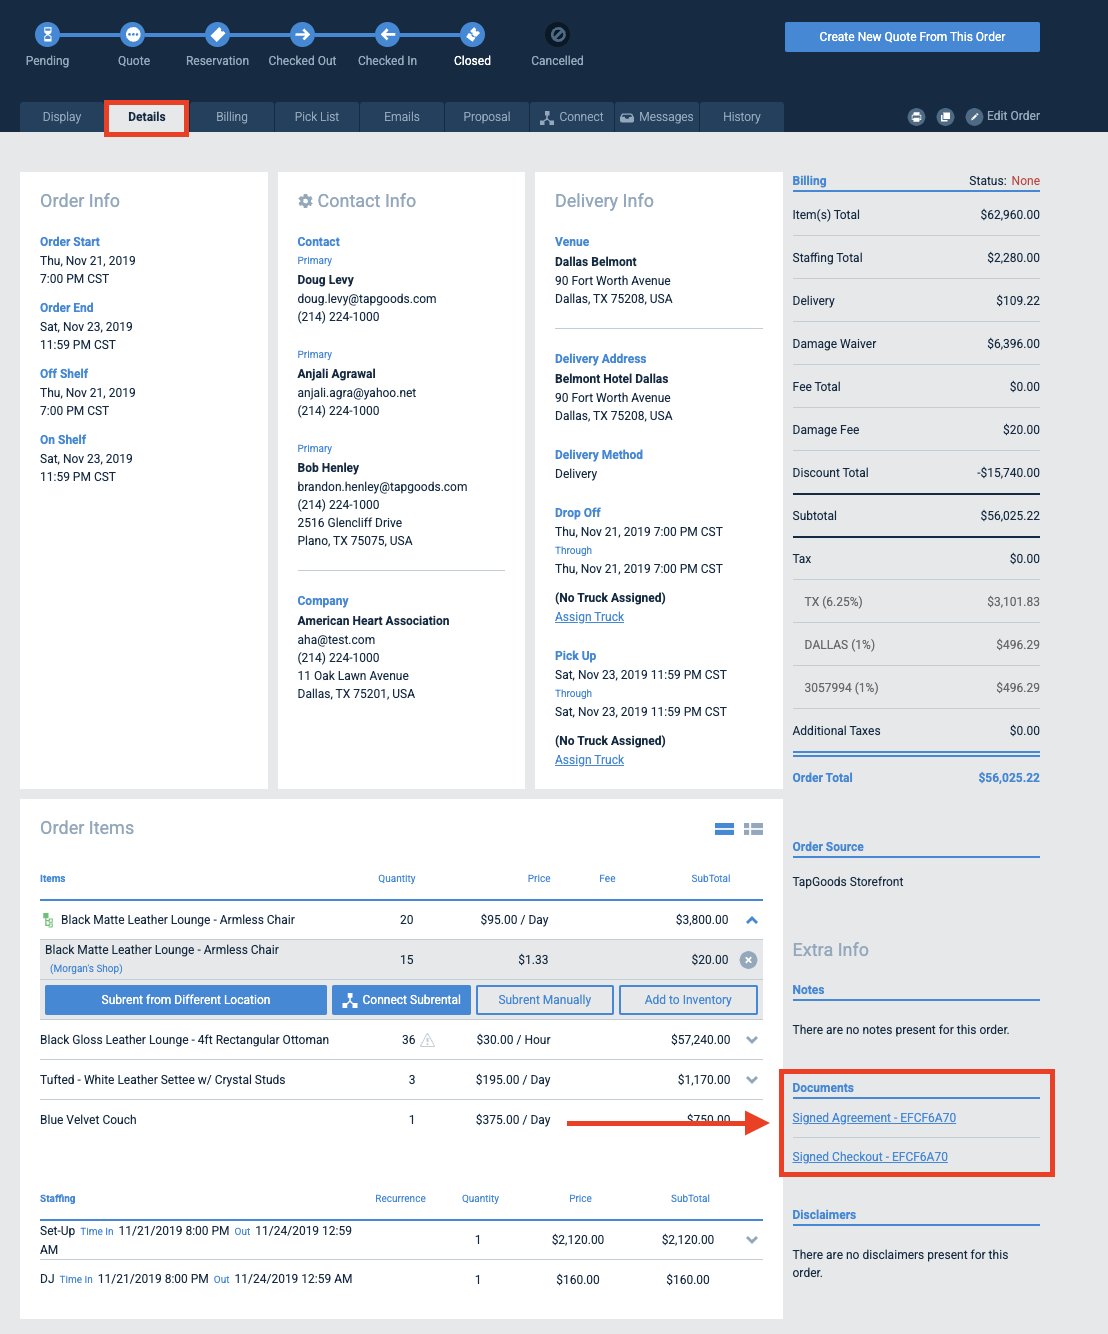
Task: Select the Edit Order pencil icon
Action: pos(974,116)
